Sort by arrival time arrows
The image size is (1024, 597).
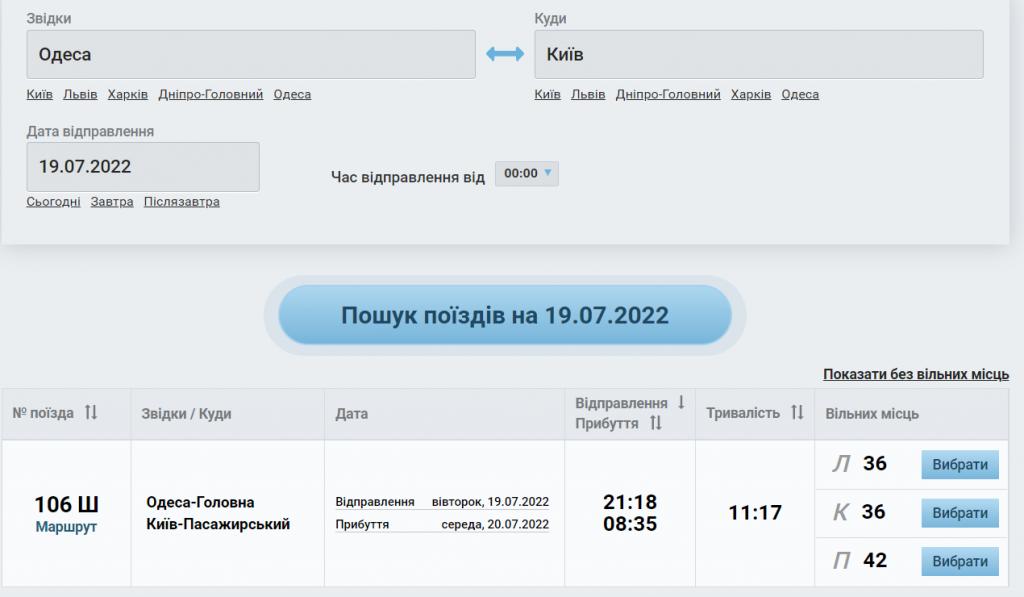coord(656,423)
